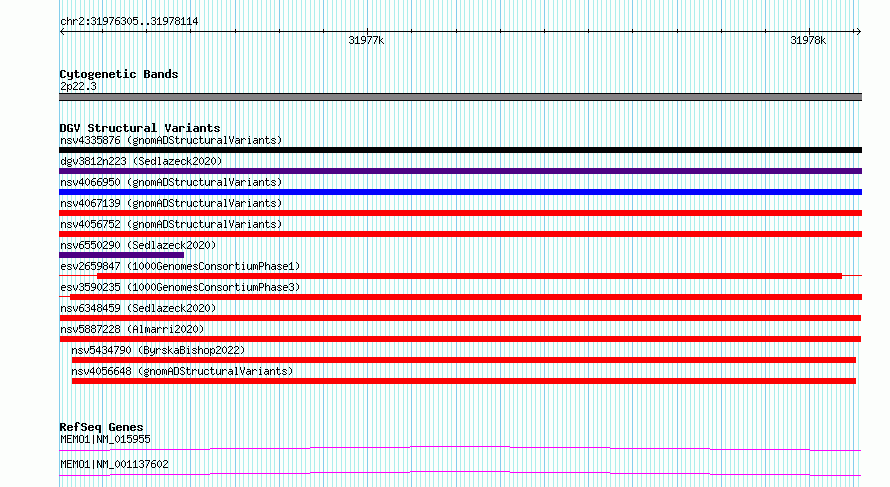Click the DGV Structural Variants track heading
The height and width of the screenshot is (487, 890).
pyautogui.click(x=140, y=128)
